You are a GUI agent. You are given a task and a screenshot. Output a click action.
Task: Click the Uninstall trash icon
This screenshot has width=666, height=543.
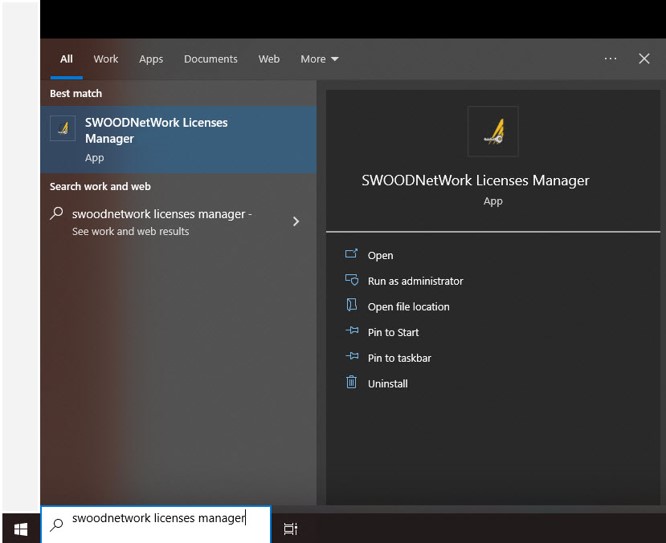pos(351,383)
